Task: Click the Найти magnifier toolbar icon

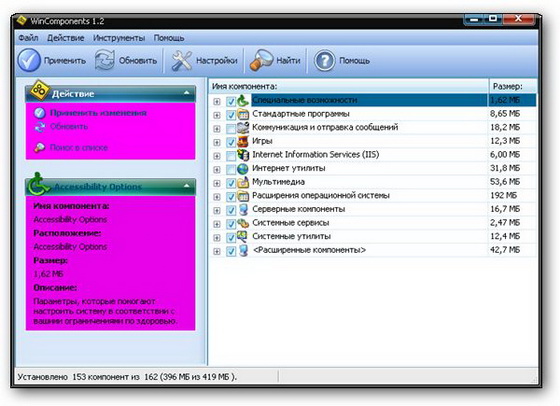Action: point(261,60)
